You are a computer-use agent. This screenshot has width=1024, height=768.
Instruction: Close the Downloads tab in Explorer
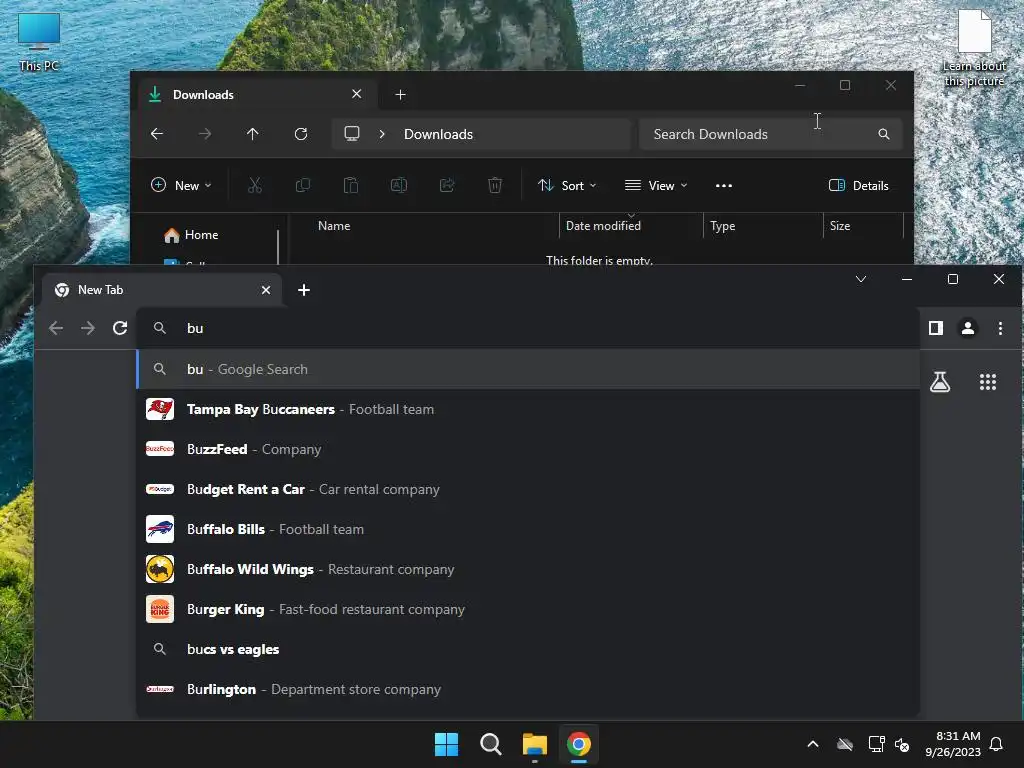pyautogui.click(x=357, y=94)
